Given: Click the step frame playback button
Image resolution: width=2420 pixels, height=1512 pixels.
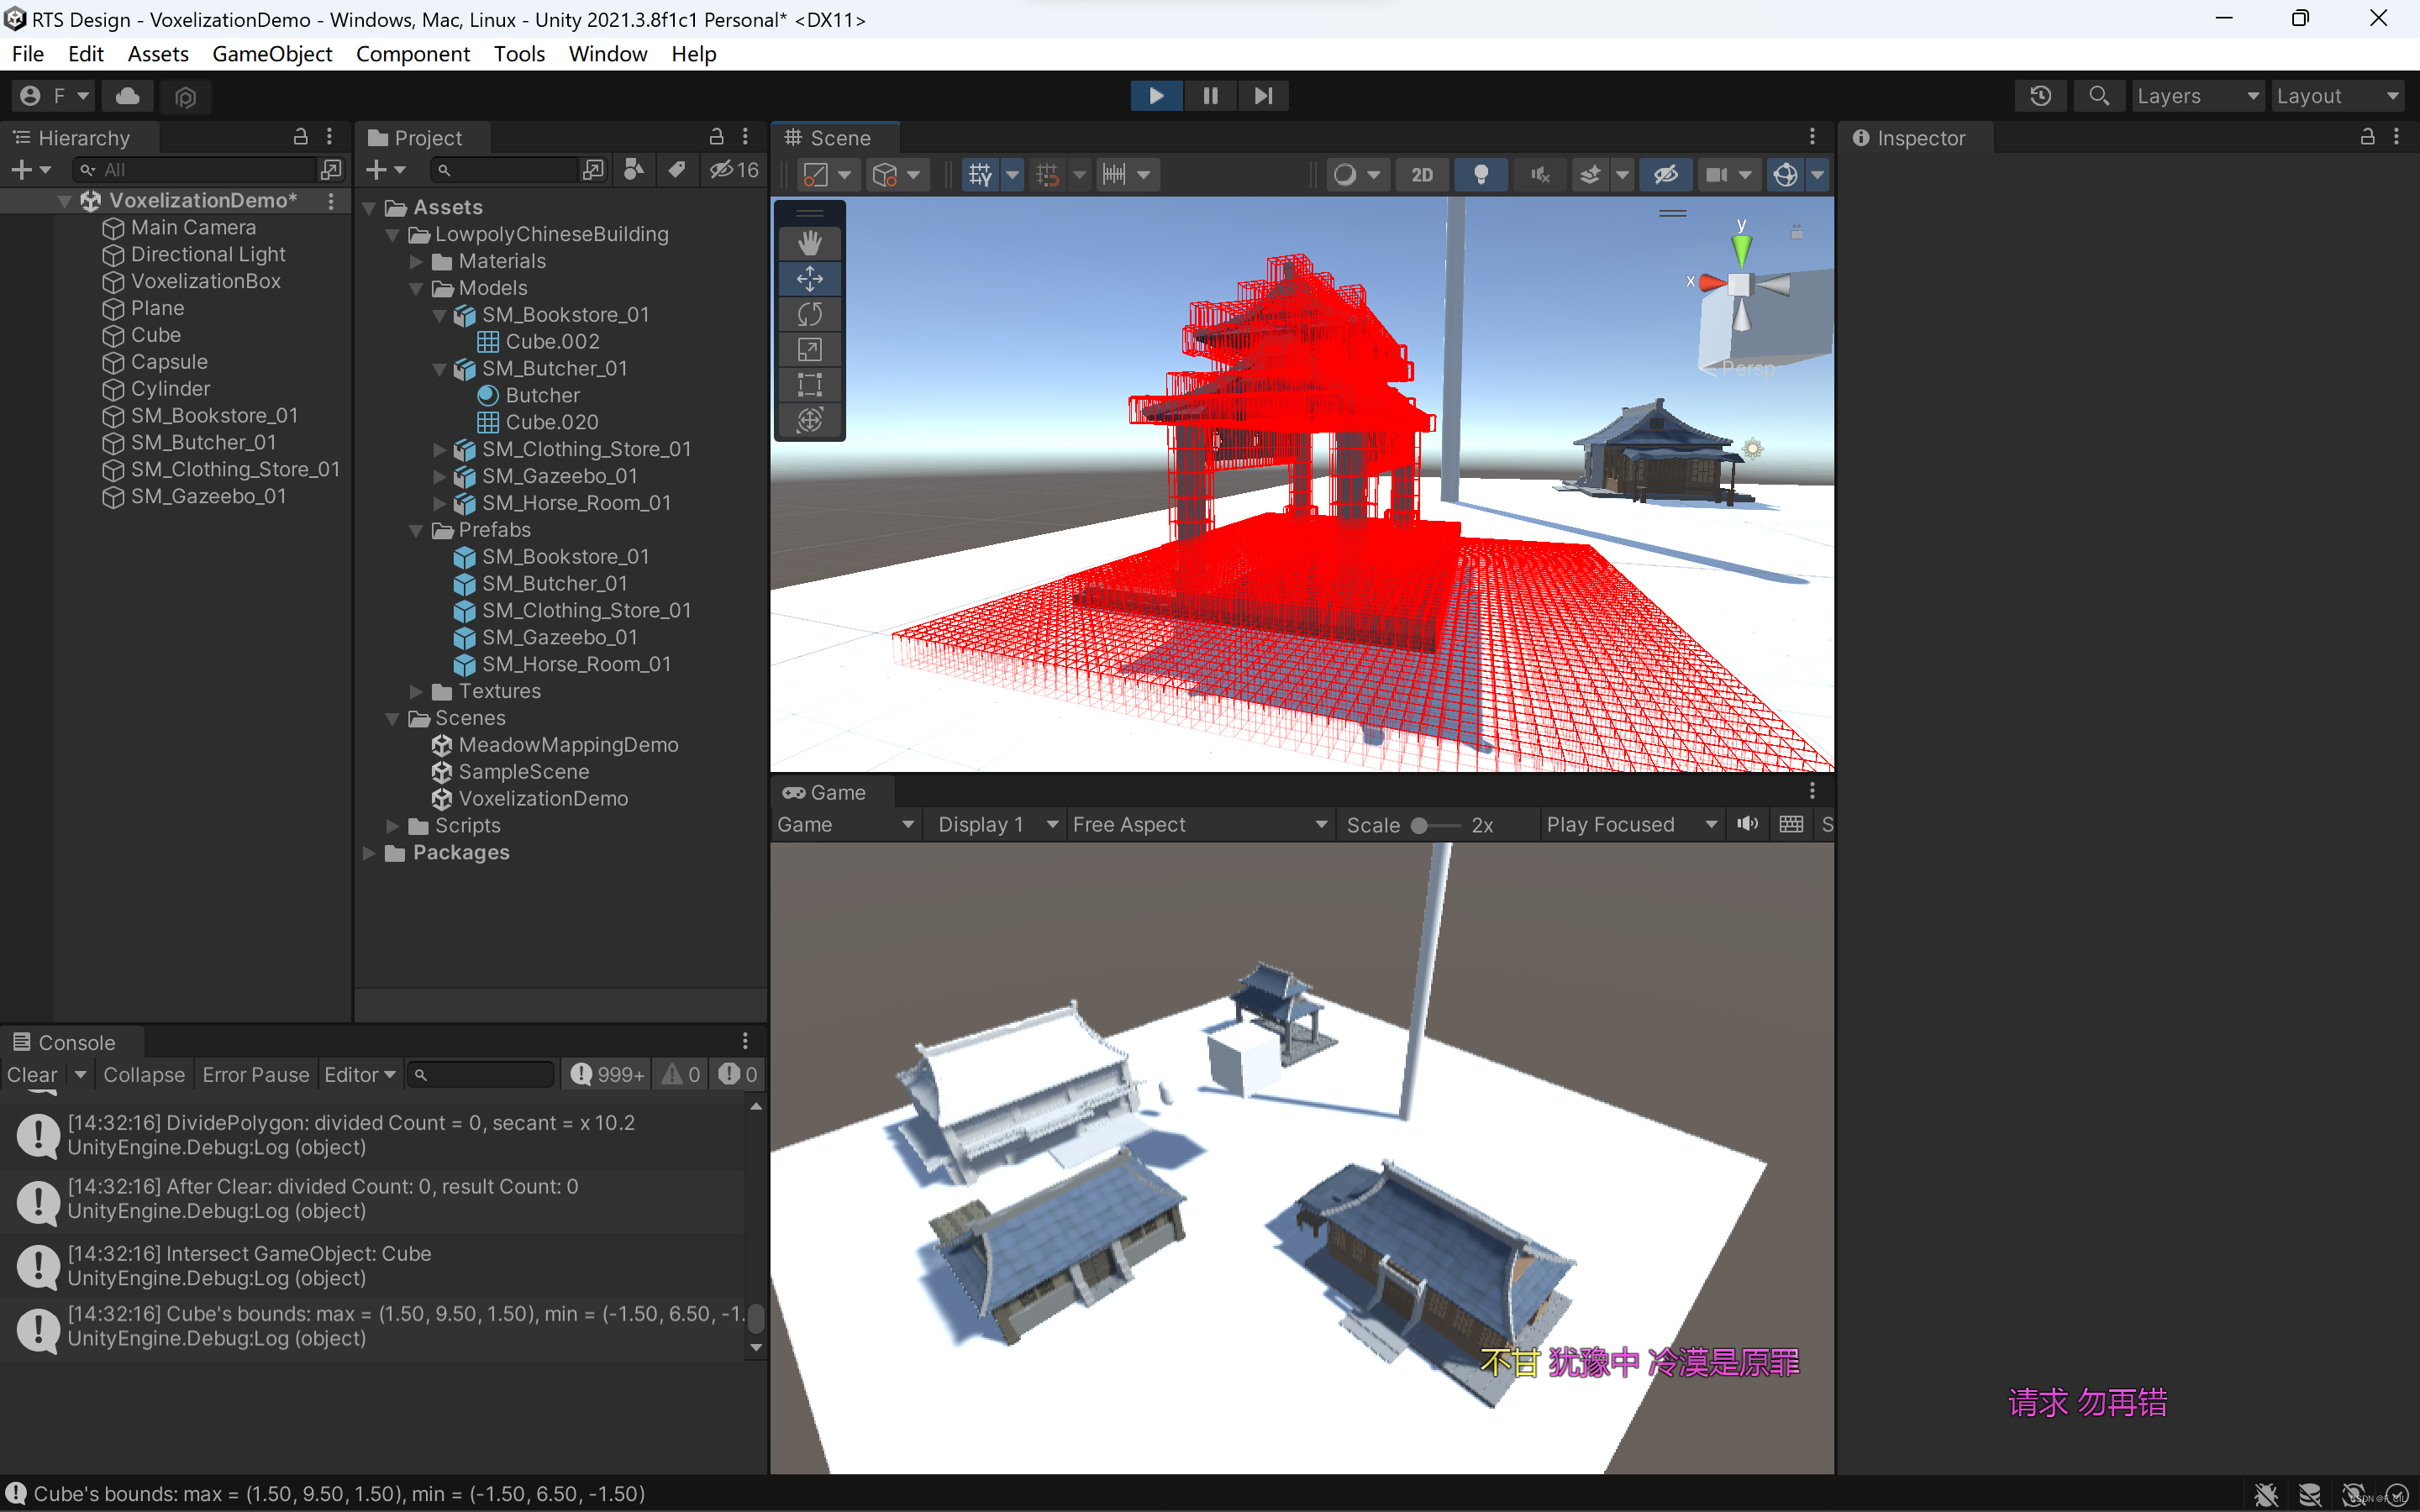Looking at the screenshot, I should click(1263, 95).
